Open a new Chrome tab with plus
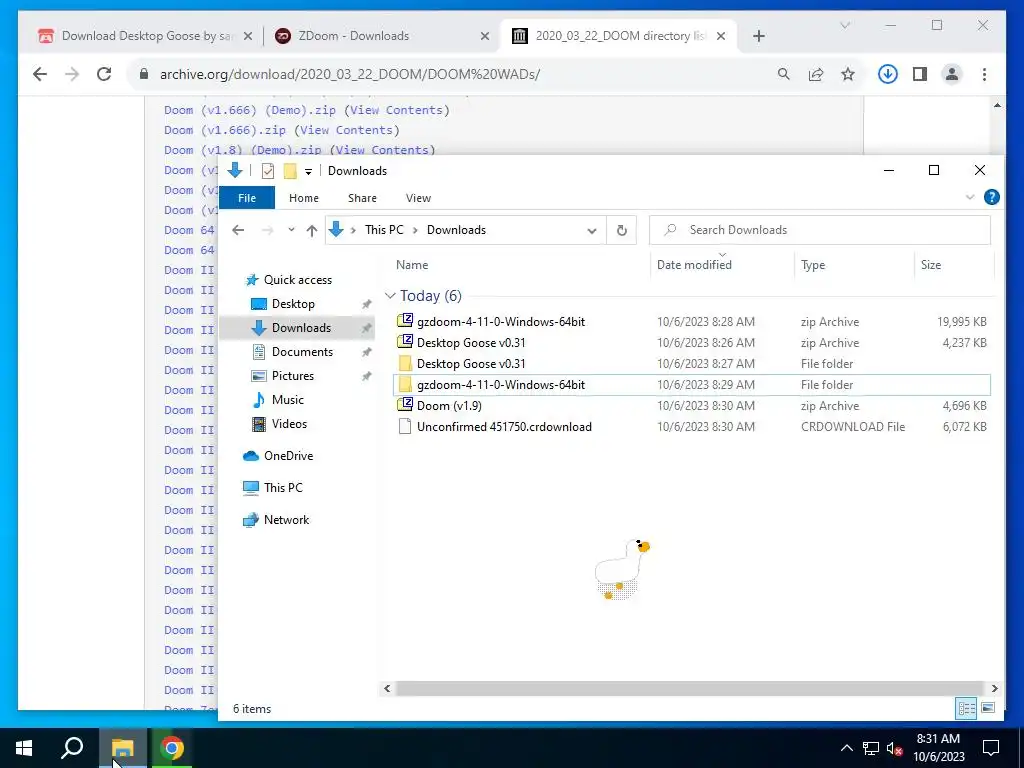The width and height of the screenshot is (1024, 768). click(x=758, y=36)
